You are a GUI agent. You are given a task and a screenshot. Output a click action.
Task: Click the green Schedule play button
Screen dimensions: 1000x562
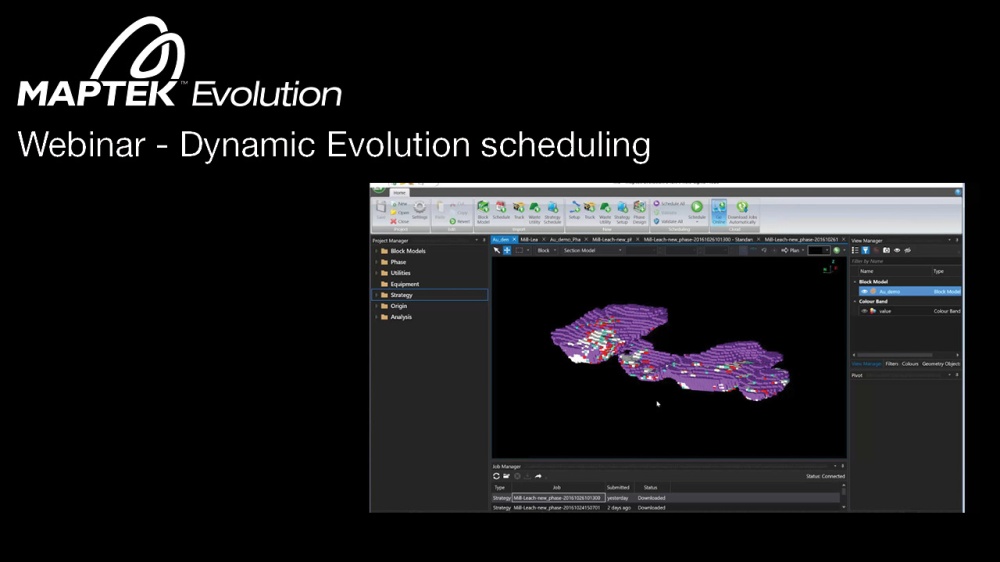click(696, 207)
